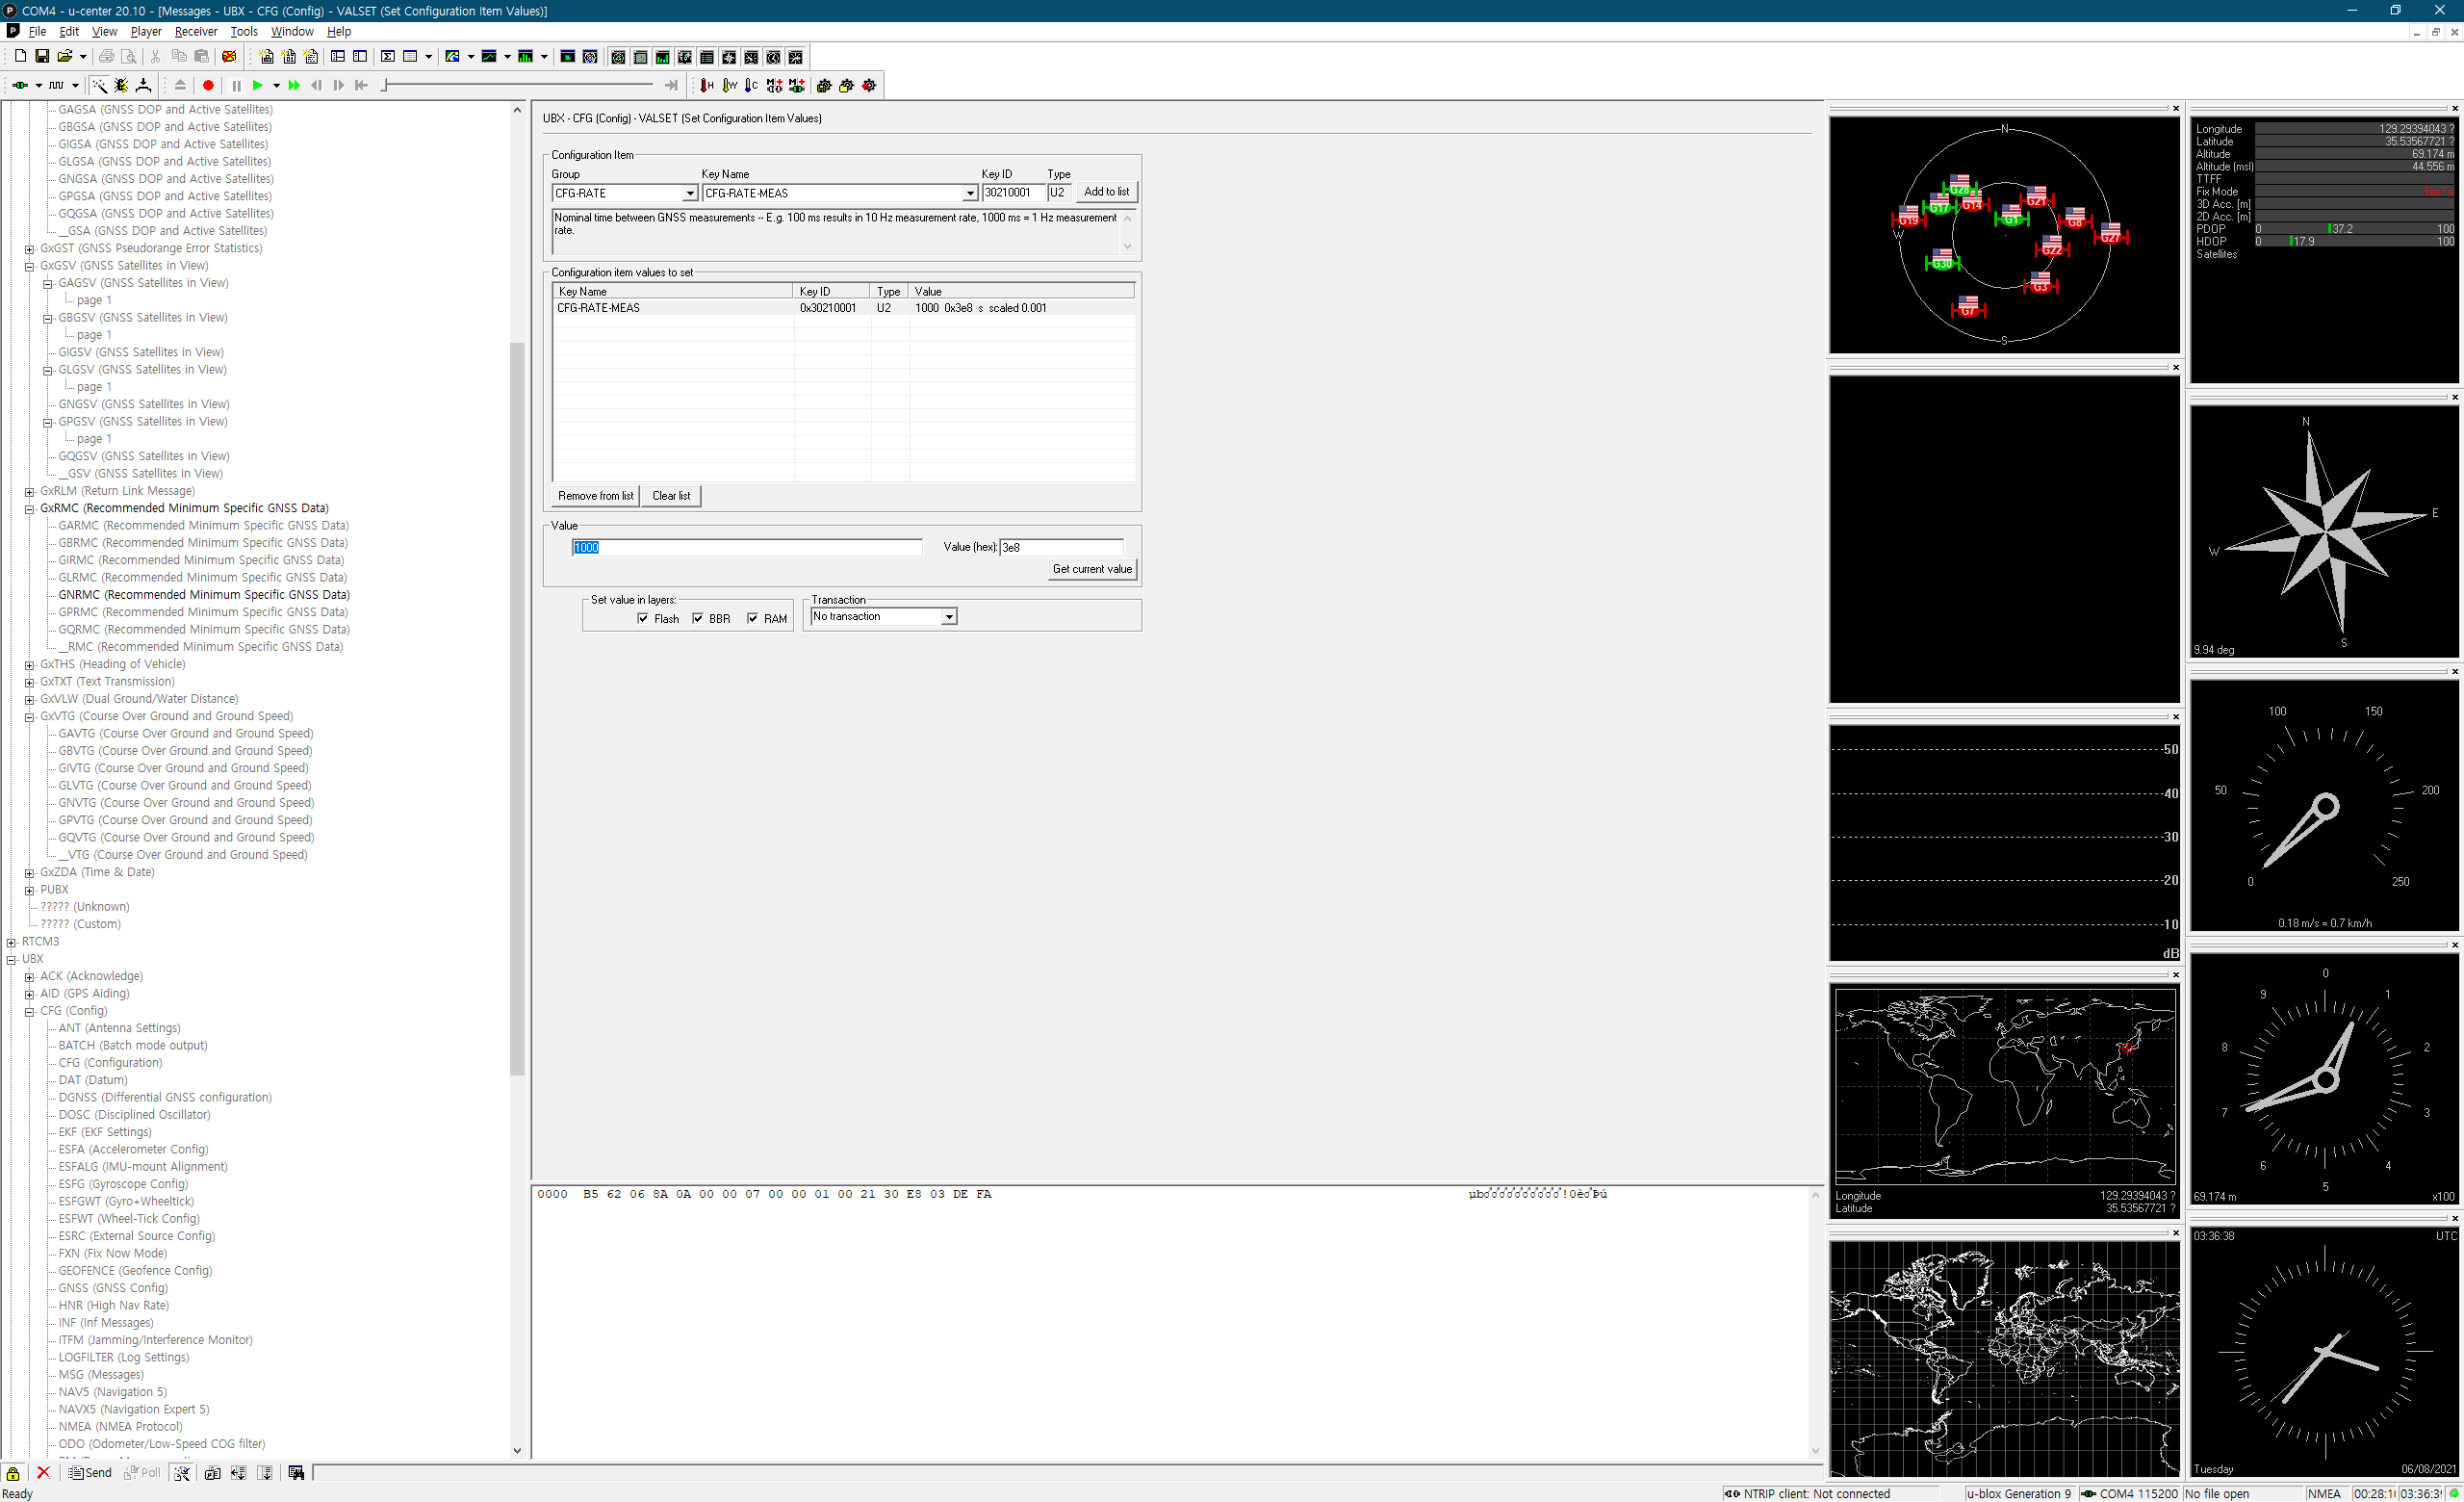Click the Send message button

coord(90,1473)
